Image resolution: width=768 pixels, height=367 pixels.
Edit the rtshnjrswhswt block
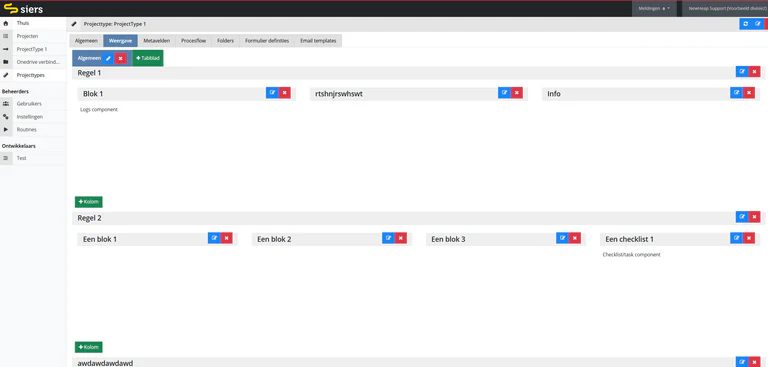pyautogui.click(x=504, y=93)
